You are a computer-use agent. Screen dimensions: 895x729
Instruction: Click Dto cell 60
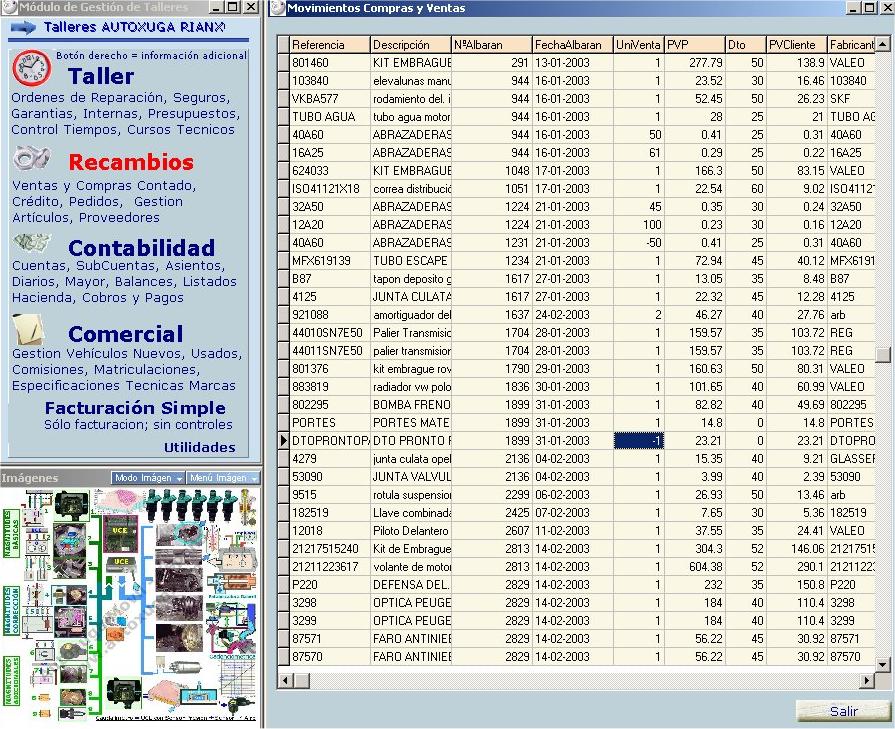coord(745,189)
